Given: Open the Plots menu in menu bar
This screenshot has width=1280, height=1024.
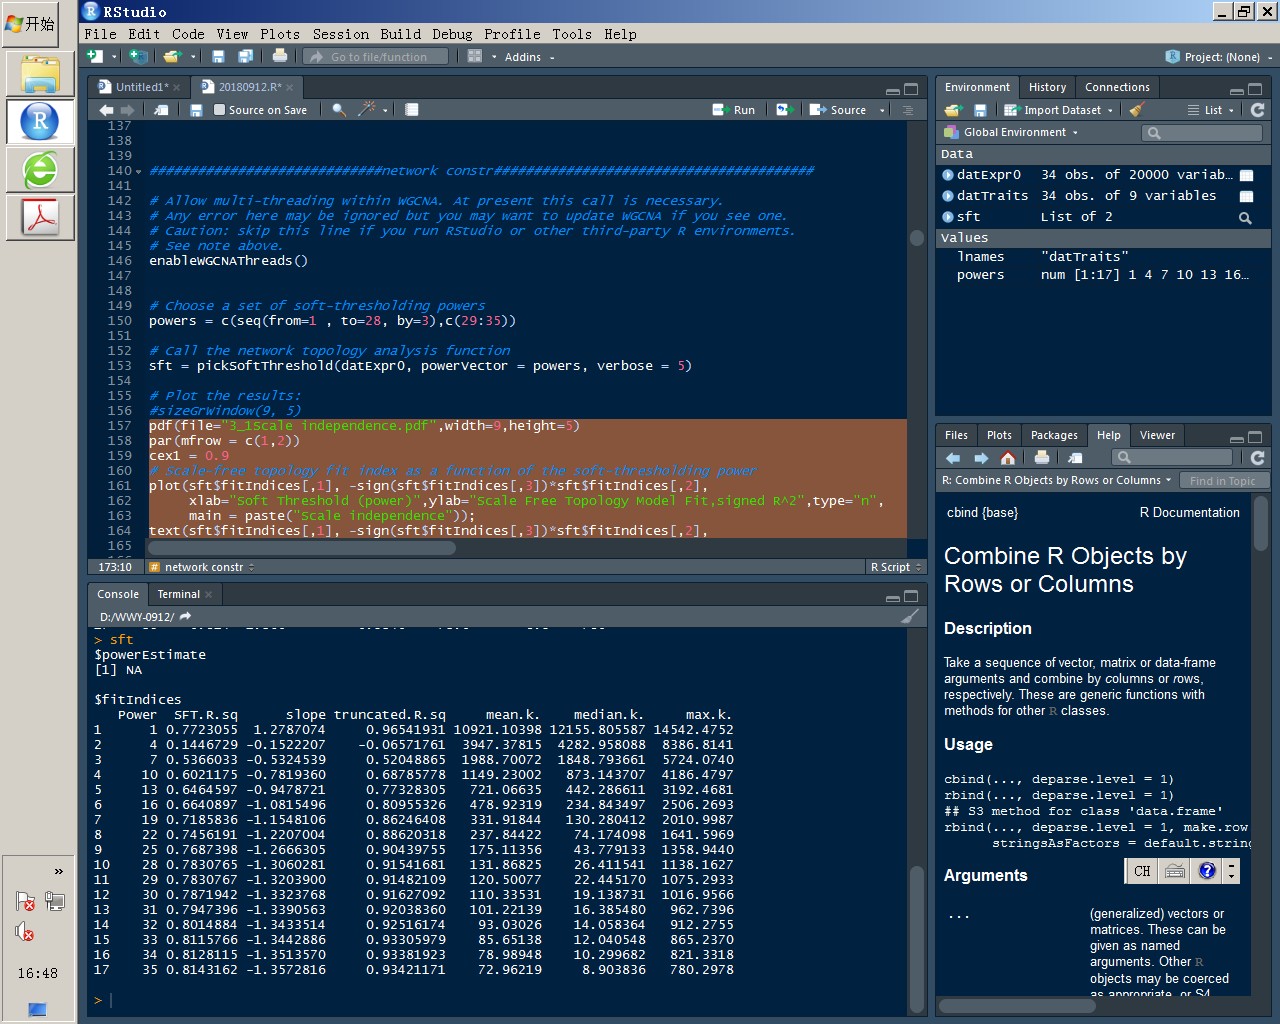Looking at the screenshot, I should point(280,34).
